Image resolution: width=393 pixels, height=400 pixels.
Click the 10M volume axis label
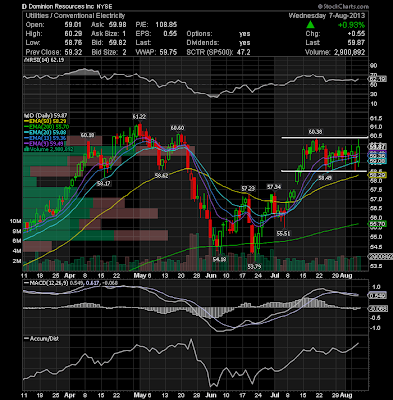tap(16, 221)
